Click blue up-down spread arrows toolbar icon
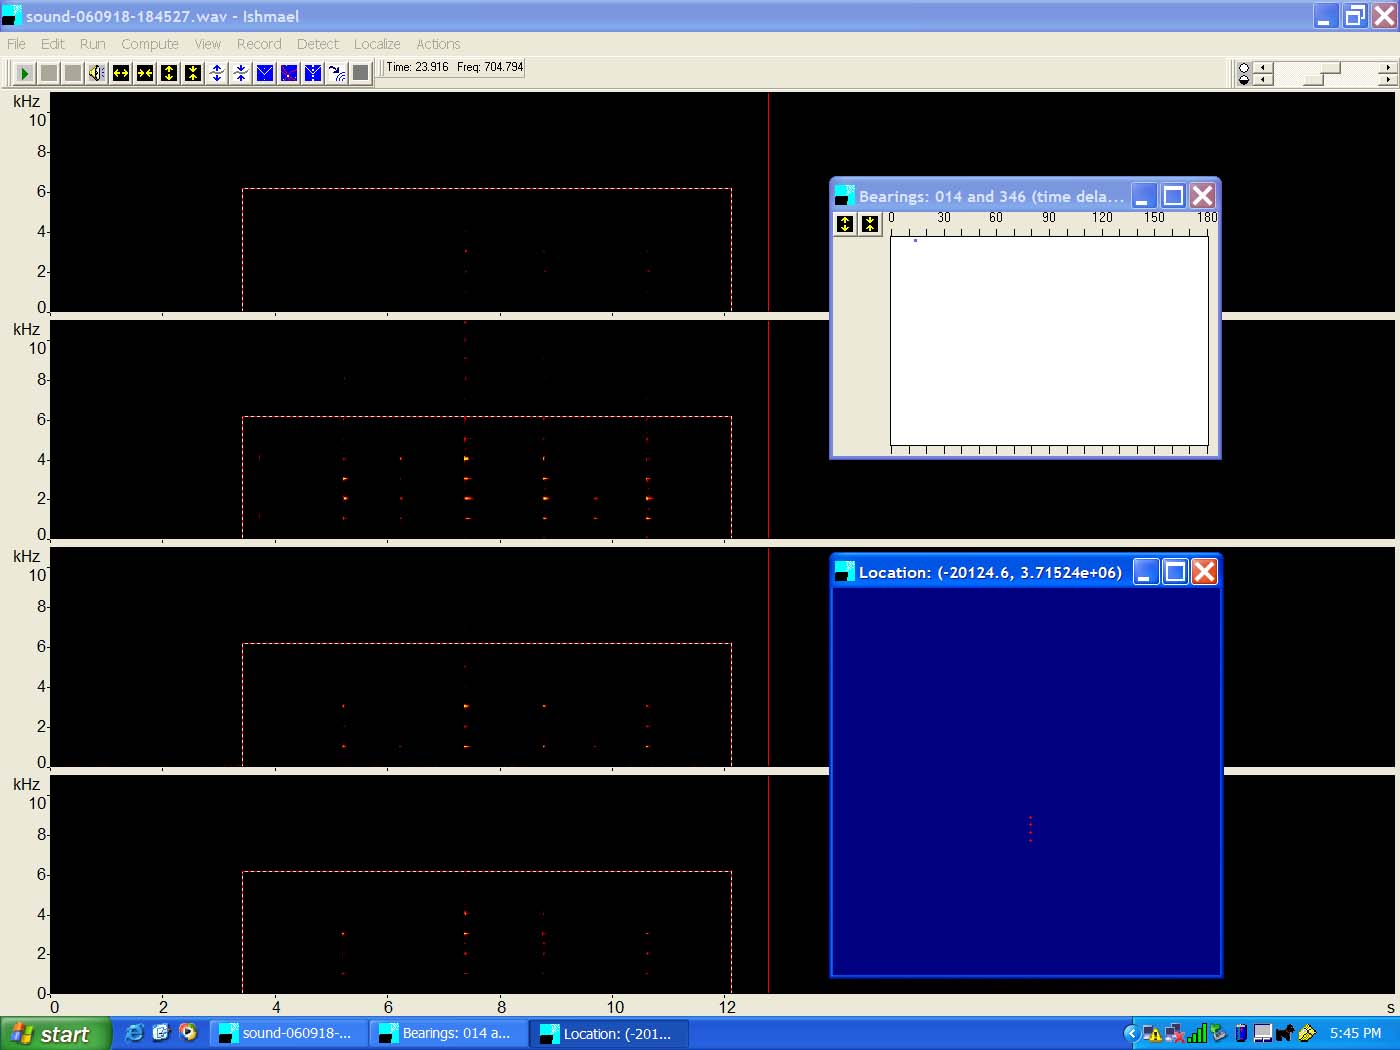Screen dimensions: 1400x1050 pos(217,73)
